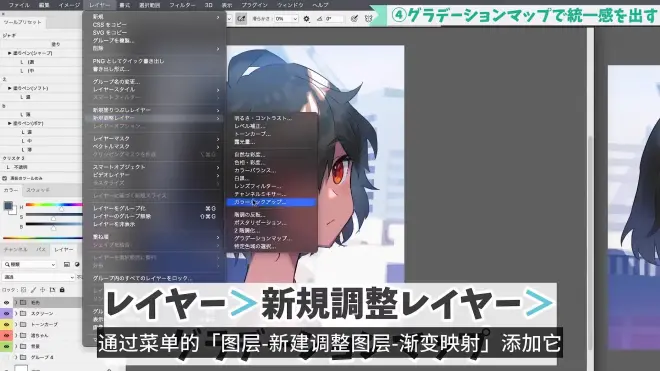Open the ヘルプ menu
This screenshot has width=660, height=371.
[320, 5]
